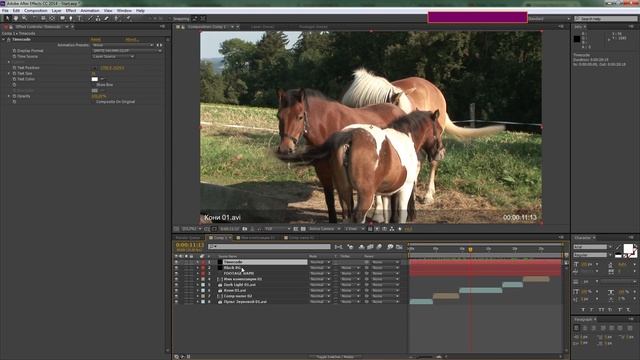Click the brainstorm icon in timeline

click(x=390, y=247)
